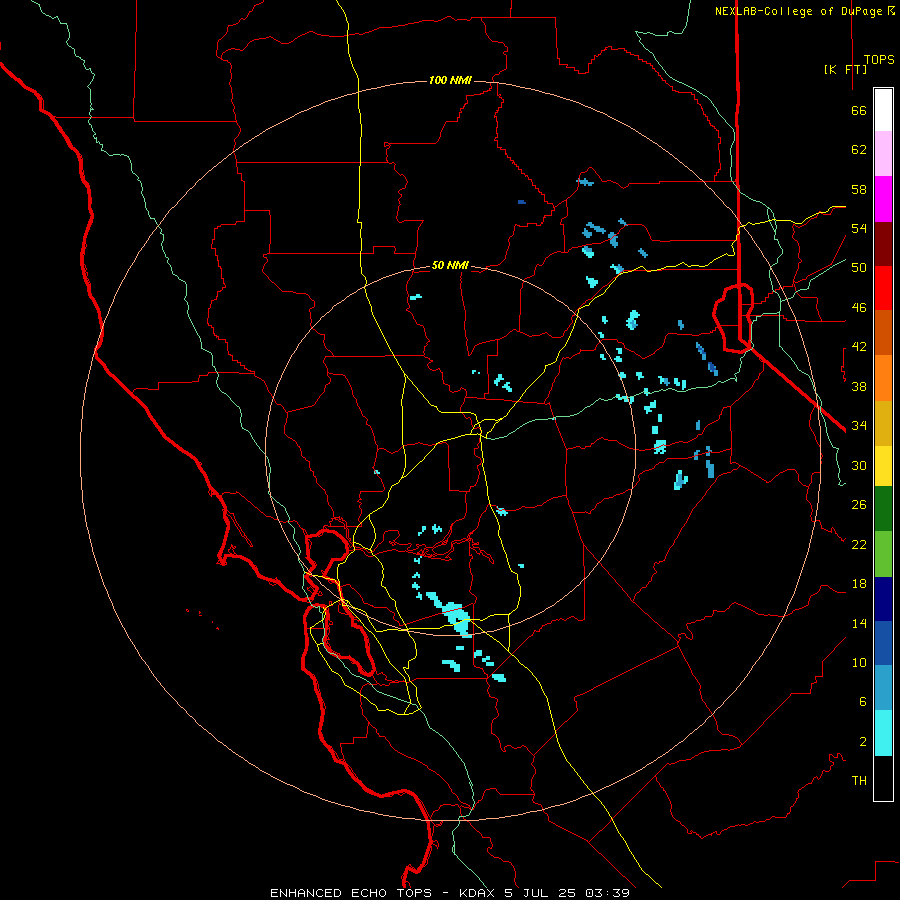
Task: Click the 34 value on the legend
Action: [x=859, y=426]
